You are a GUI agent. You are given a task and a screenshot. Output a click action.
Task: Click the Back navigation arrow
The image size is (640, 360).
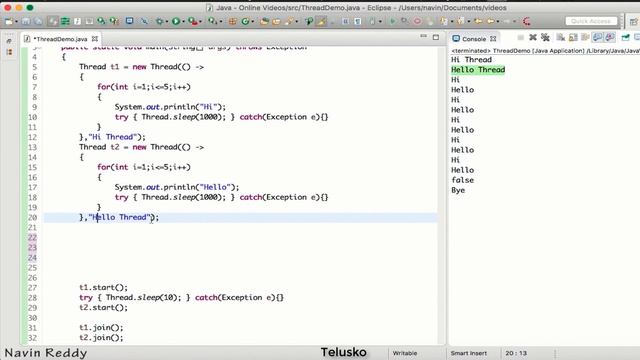pos(491,21)
